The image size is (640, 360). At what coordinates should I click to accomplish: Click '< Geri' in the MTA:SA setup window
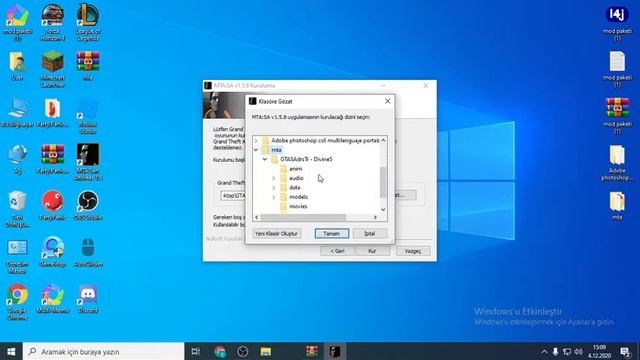tap(337, 251)
